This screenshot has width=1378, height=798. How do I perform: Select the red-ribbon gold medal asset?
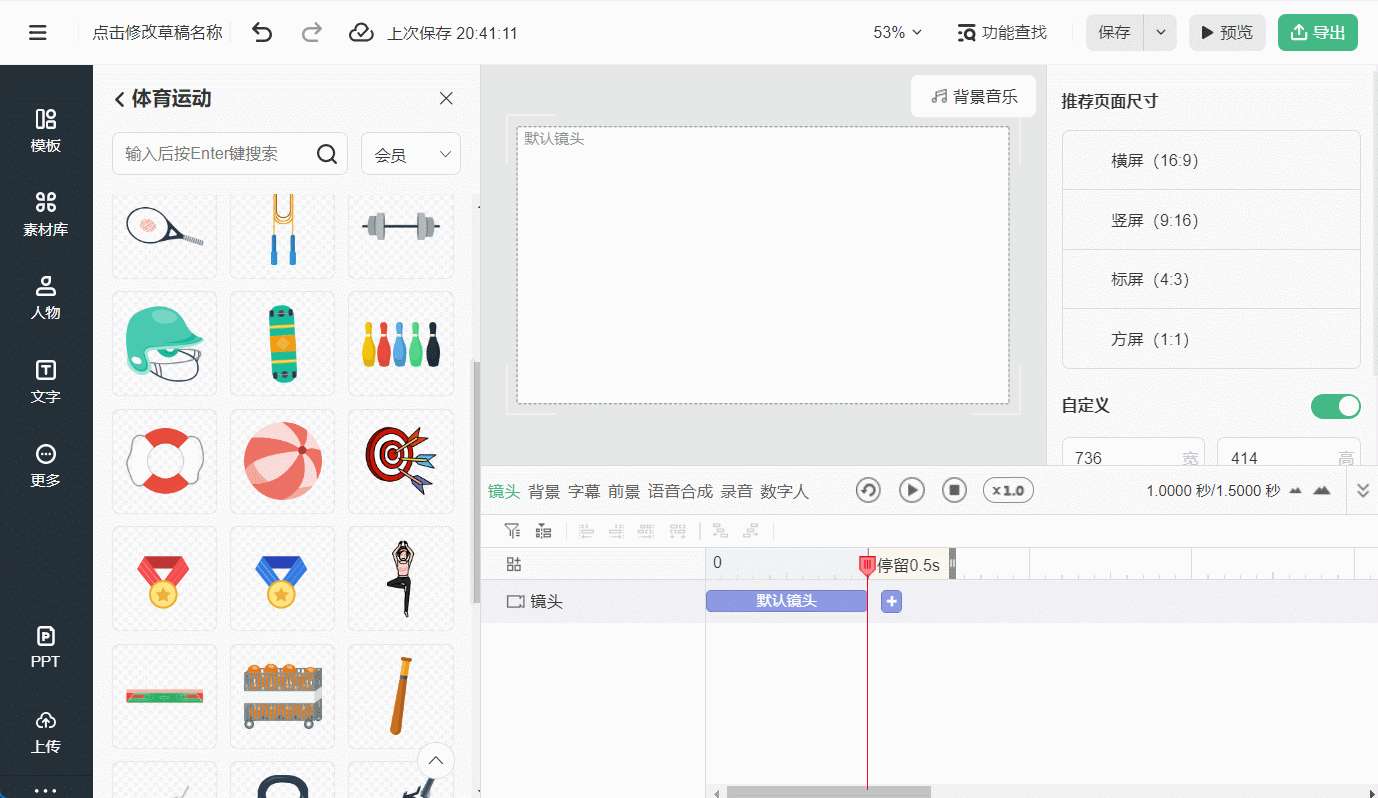point(165,579)
